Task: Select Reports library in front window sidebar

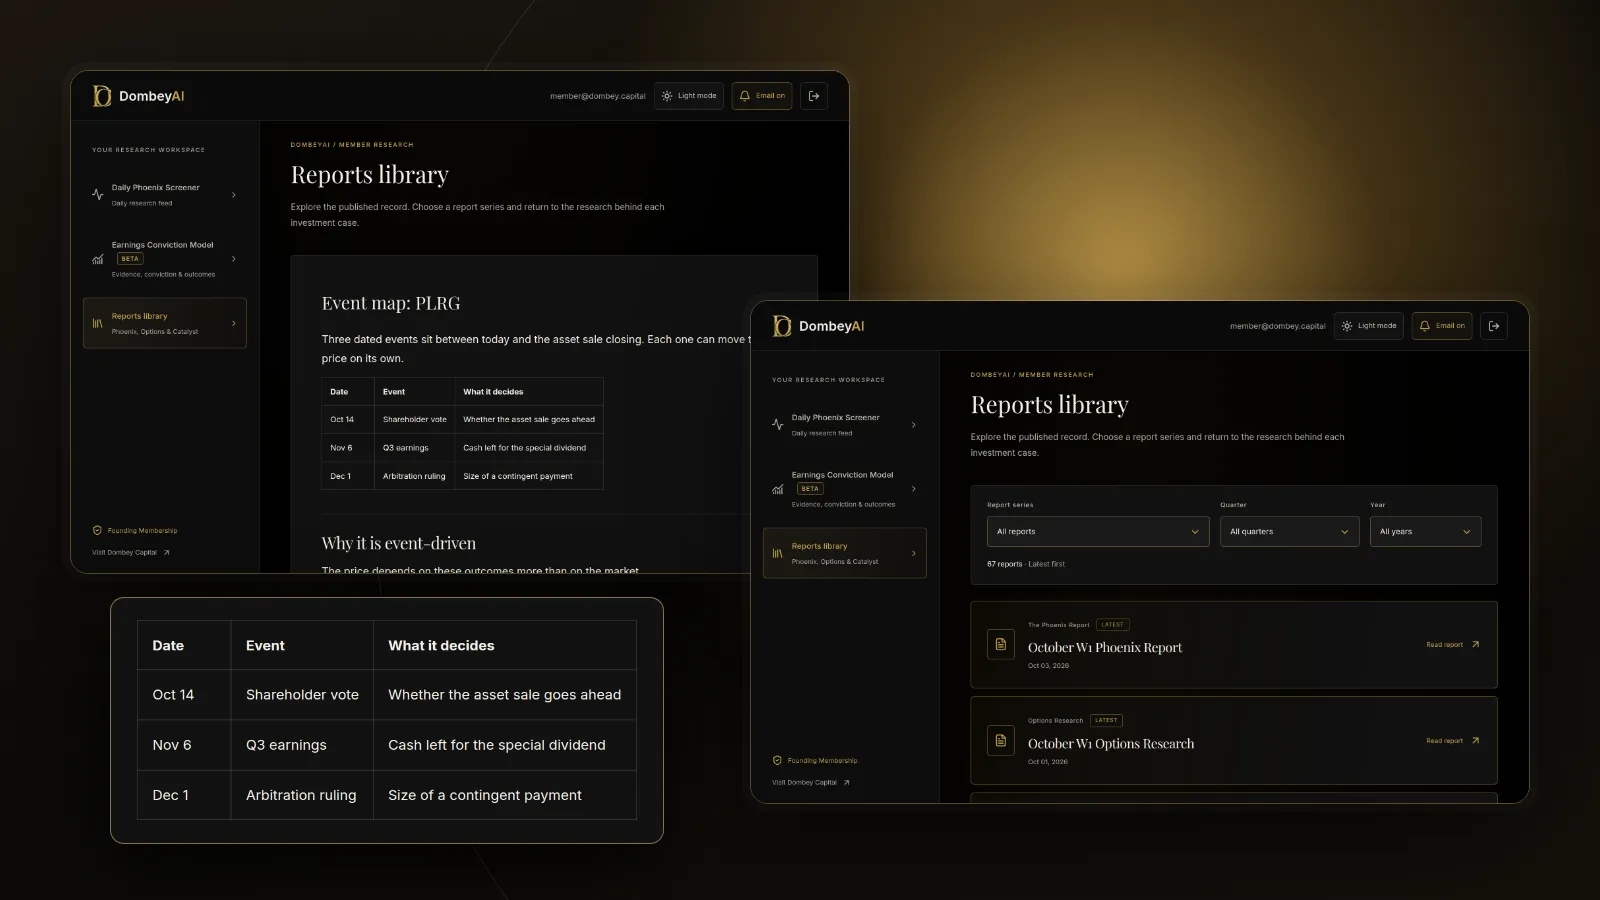Action: point(845,553)
